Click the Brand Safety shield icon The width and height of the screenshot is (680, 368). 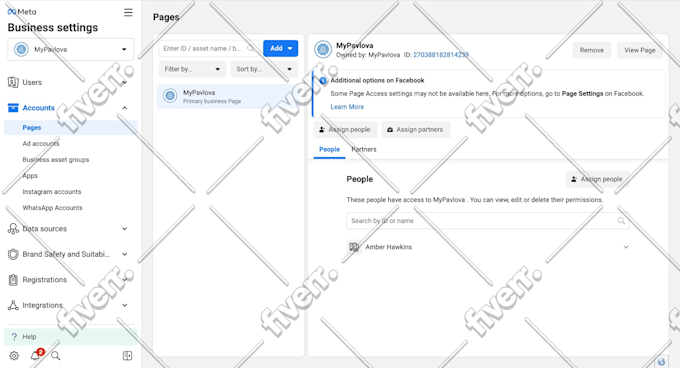(x=13, y=254)
